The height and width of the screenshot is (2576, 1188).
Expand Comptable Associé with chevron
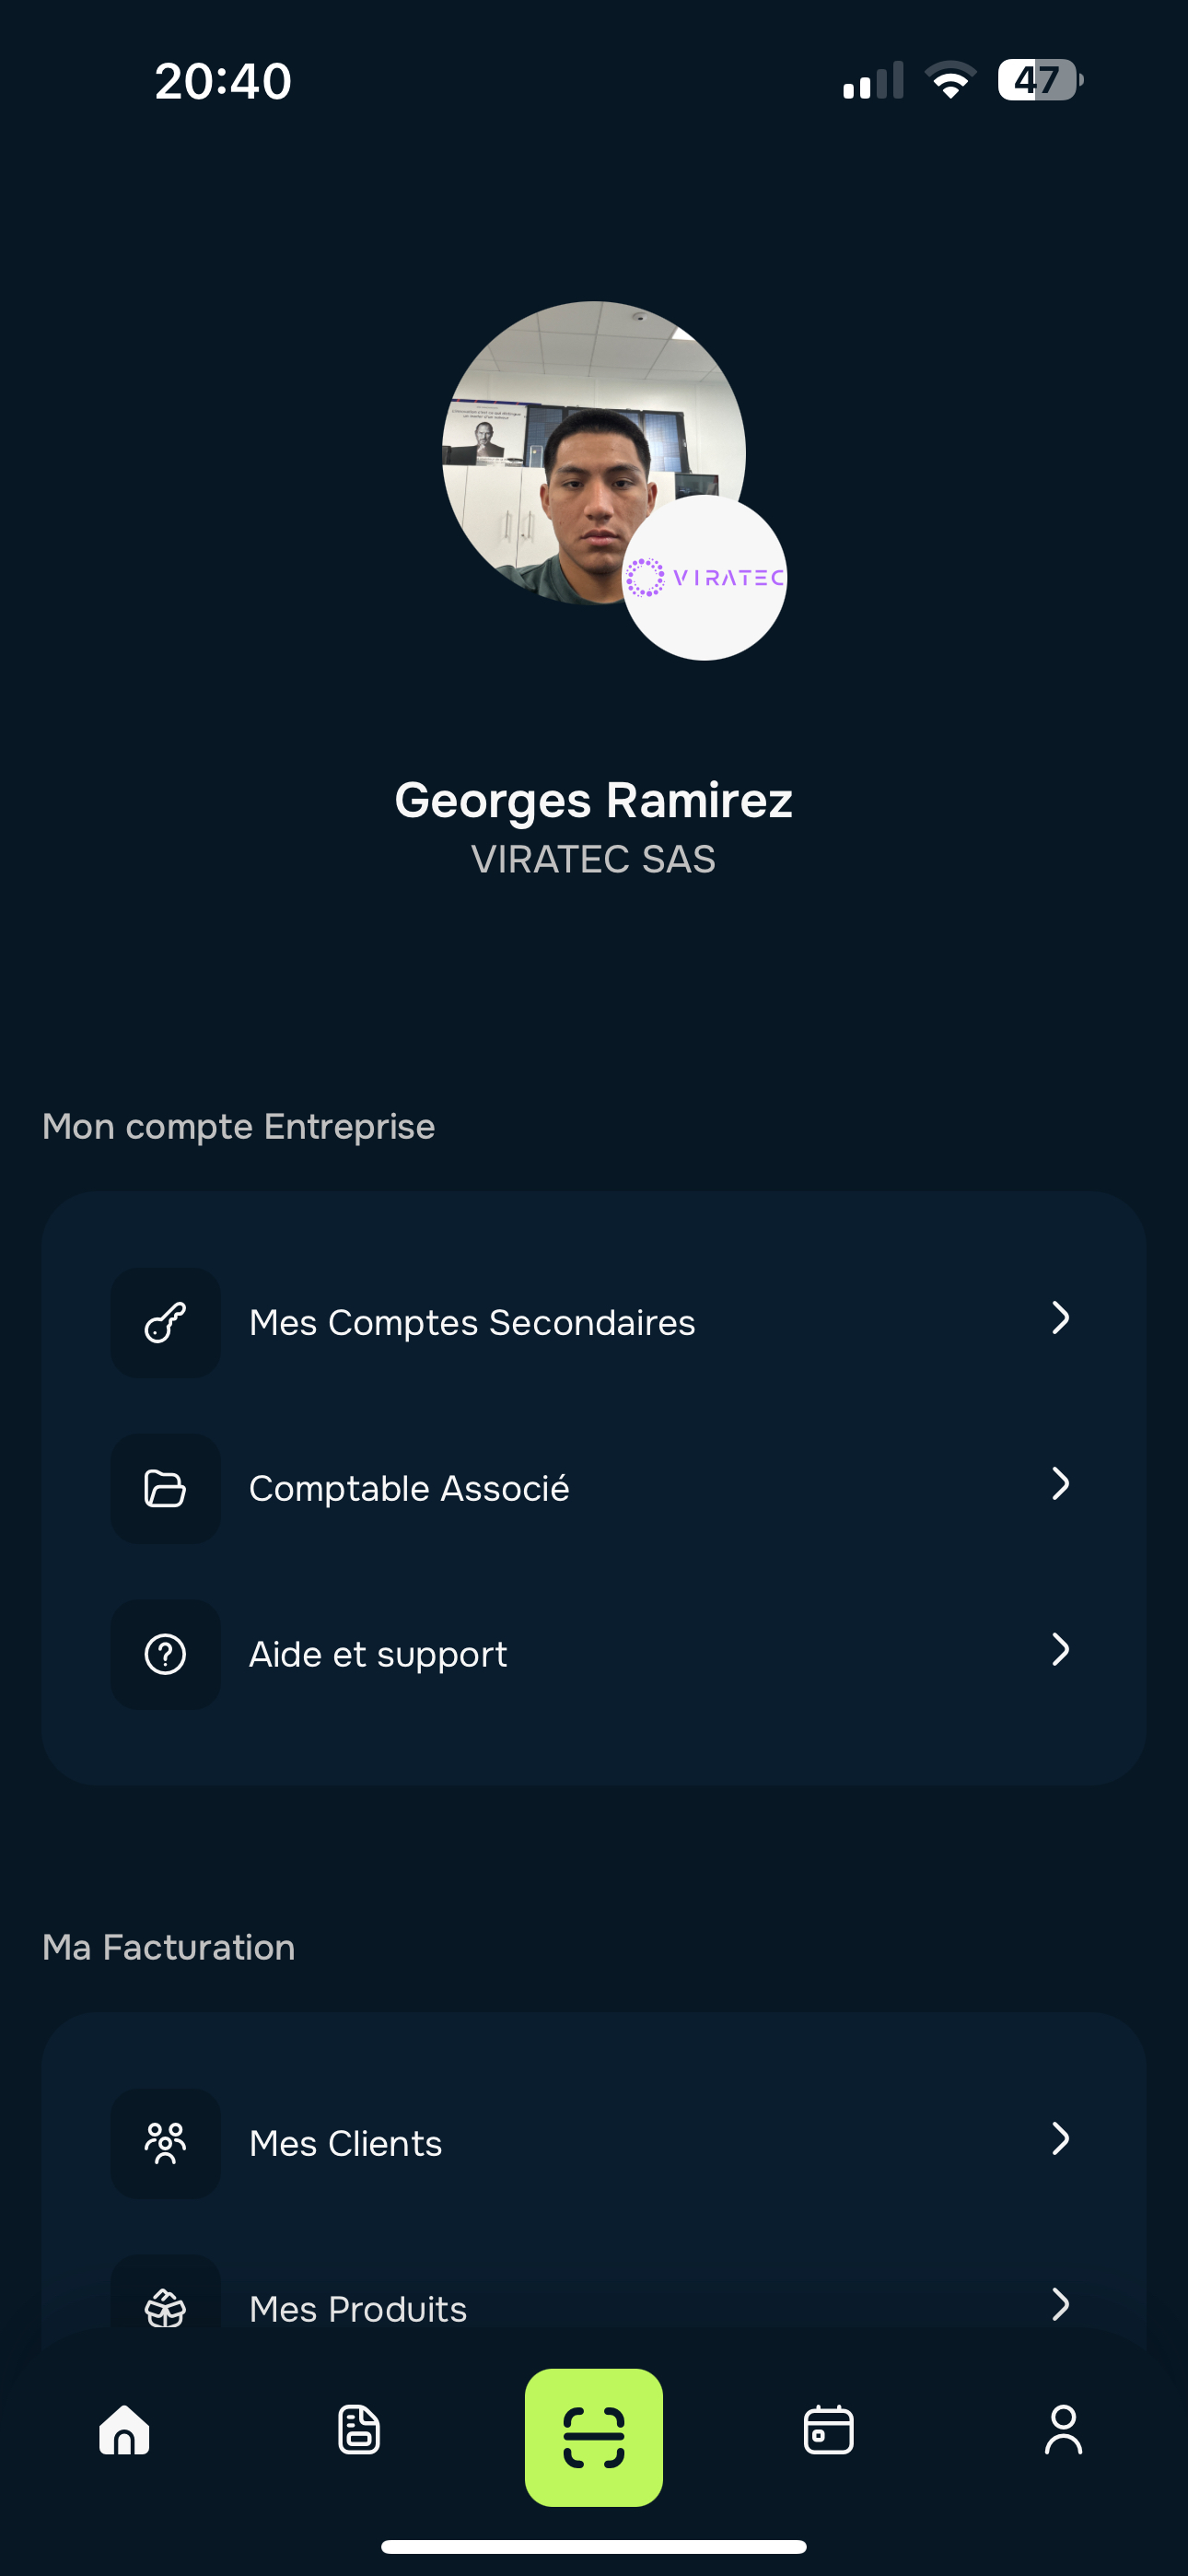click(1061, 1484)
